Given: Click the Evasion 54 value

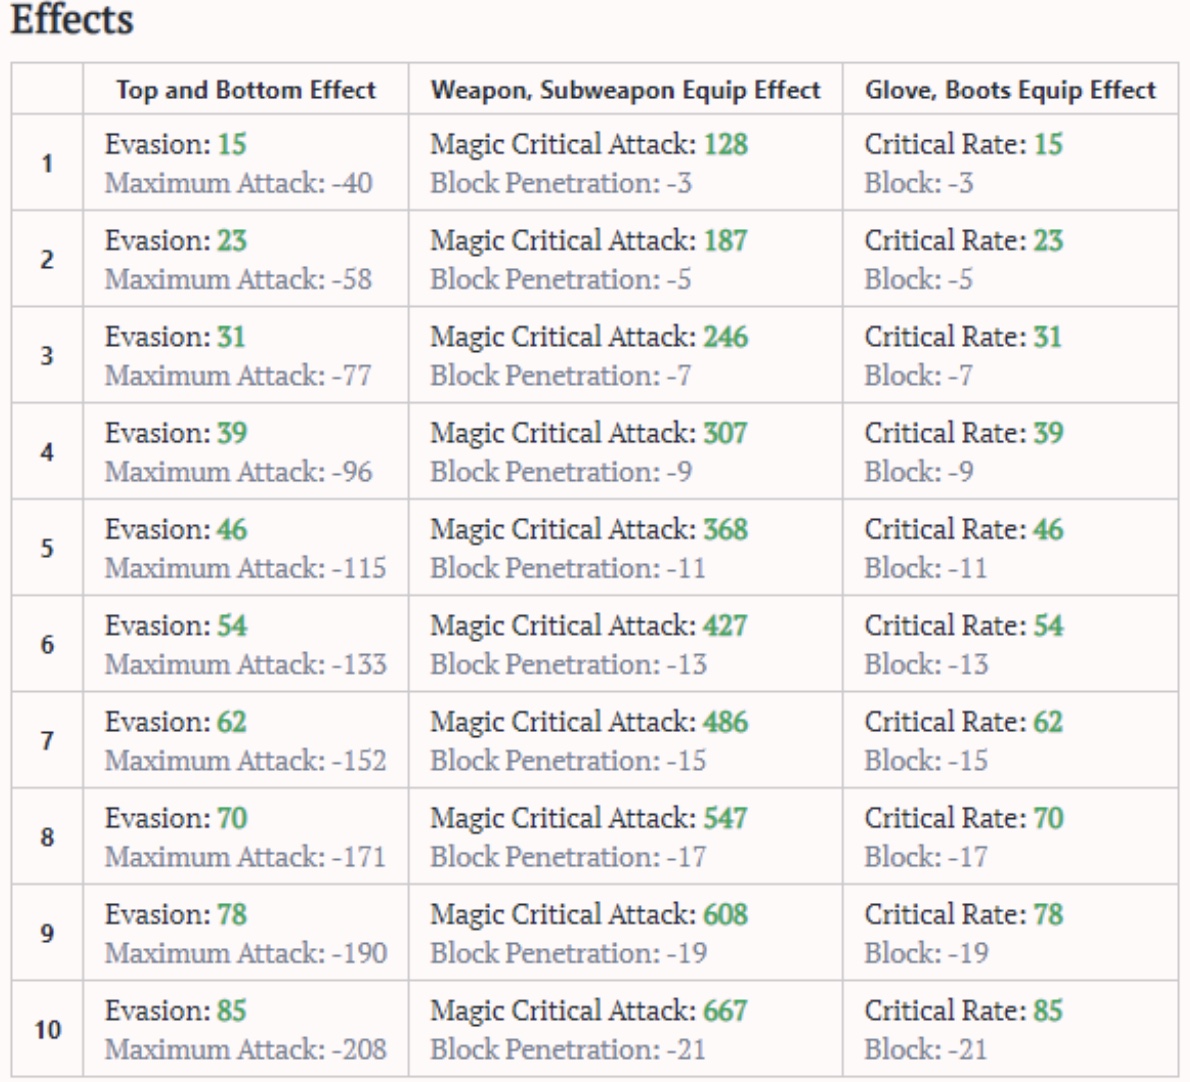Looking at the screenshot, I should [x=175, y=626].
